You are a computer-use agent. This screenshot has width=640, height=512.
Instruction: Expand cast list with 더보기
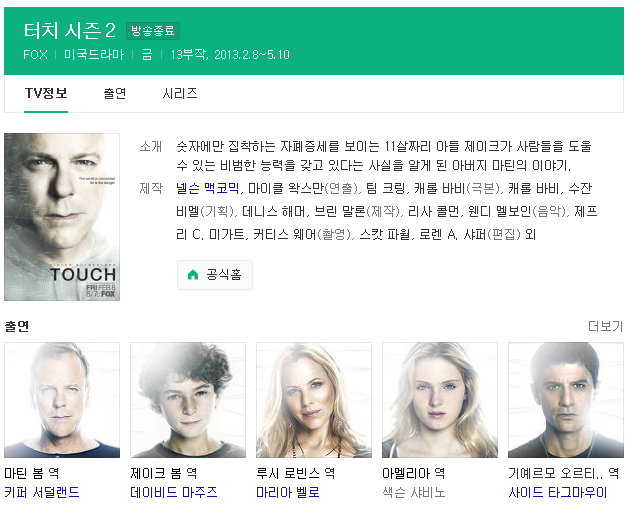[x=605, y=326]
